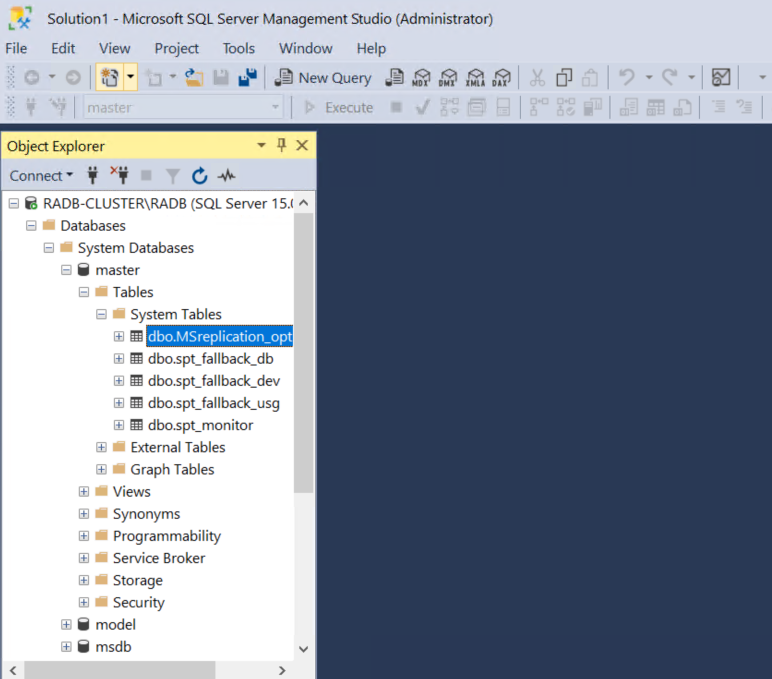This screenshot has width=772, height=679.
Task: Click Connect Object Explorer plug icon
Action: point(93,175)
